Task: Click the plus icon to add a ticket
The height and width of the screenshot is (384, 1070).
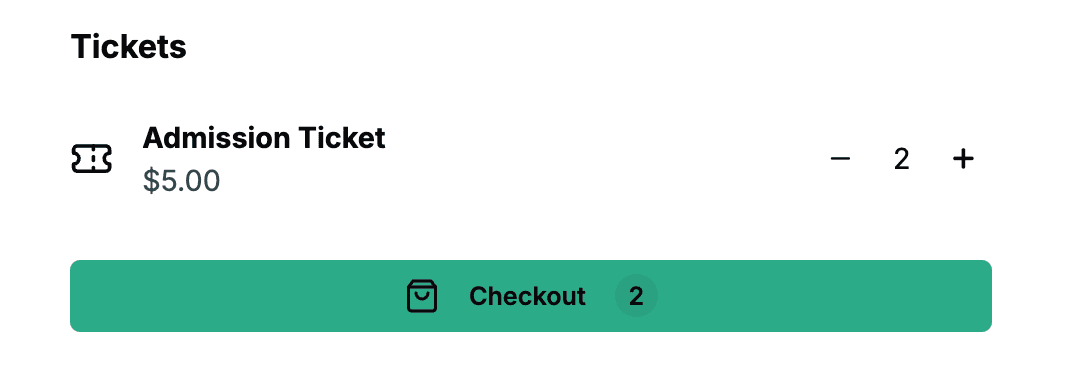Action: (963, 159)
